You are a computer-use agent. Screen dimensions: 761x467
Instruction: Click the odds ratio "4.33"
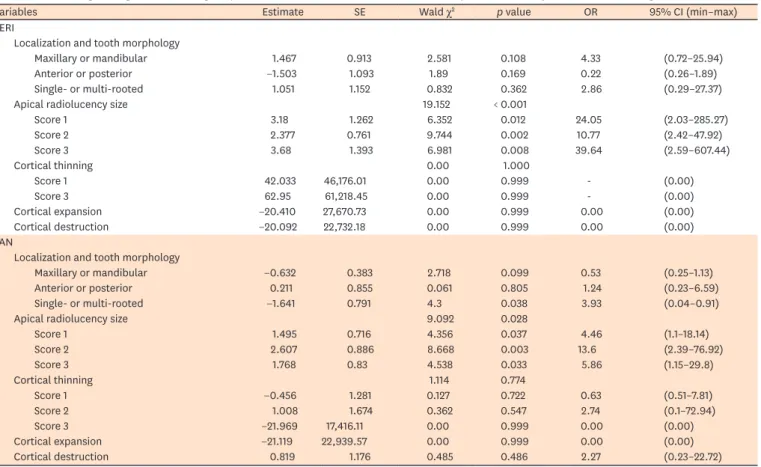tap(591, 58)
